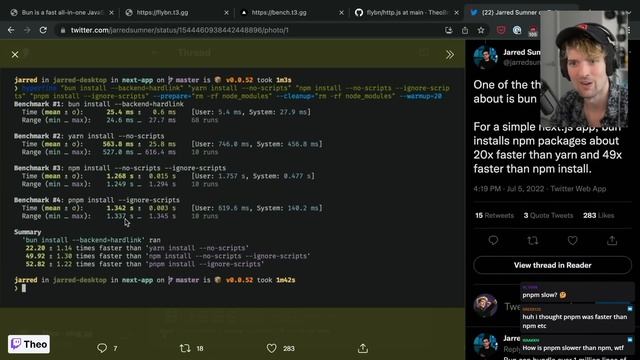Click the terminal benchmark screenshot image
Viewport: 640px width, 360px height.
pyautogui.click(x=232, y=187)
